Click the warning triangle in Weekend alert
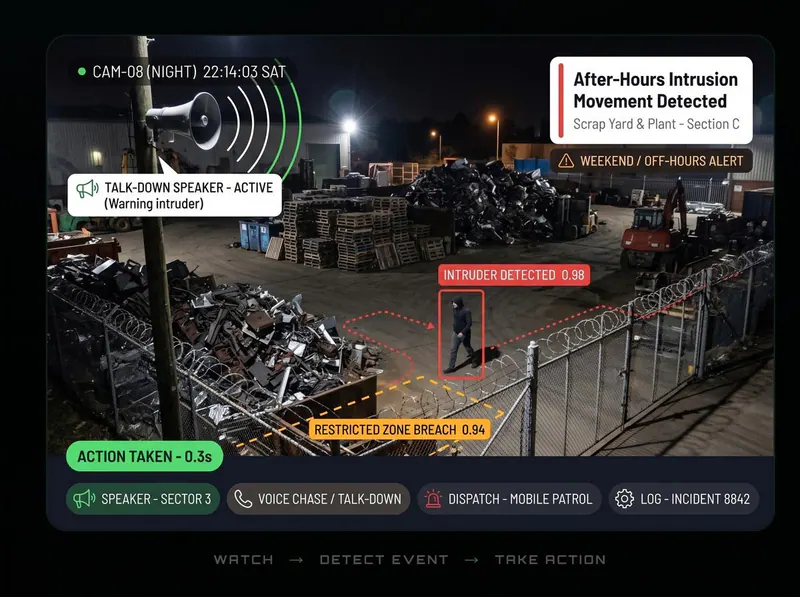Image resolution: width=800 pixels, height=597 pixels. point(566,161)
